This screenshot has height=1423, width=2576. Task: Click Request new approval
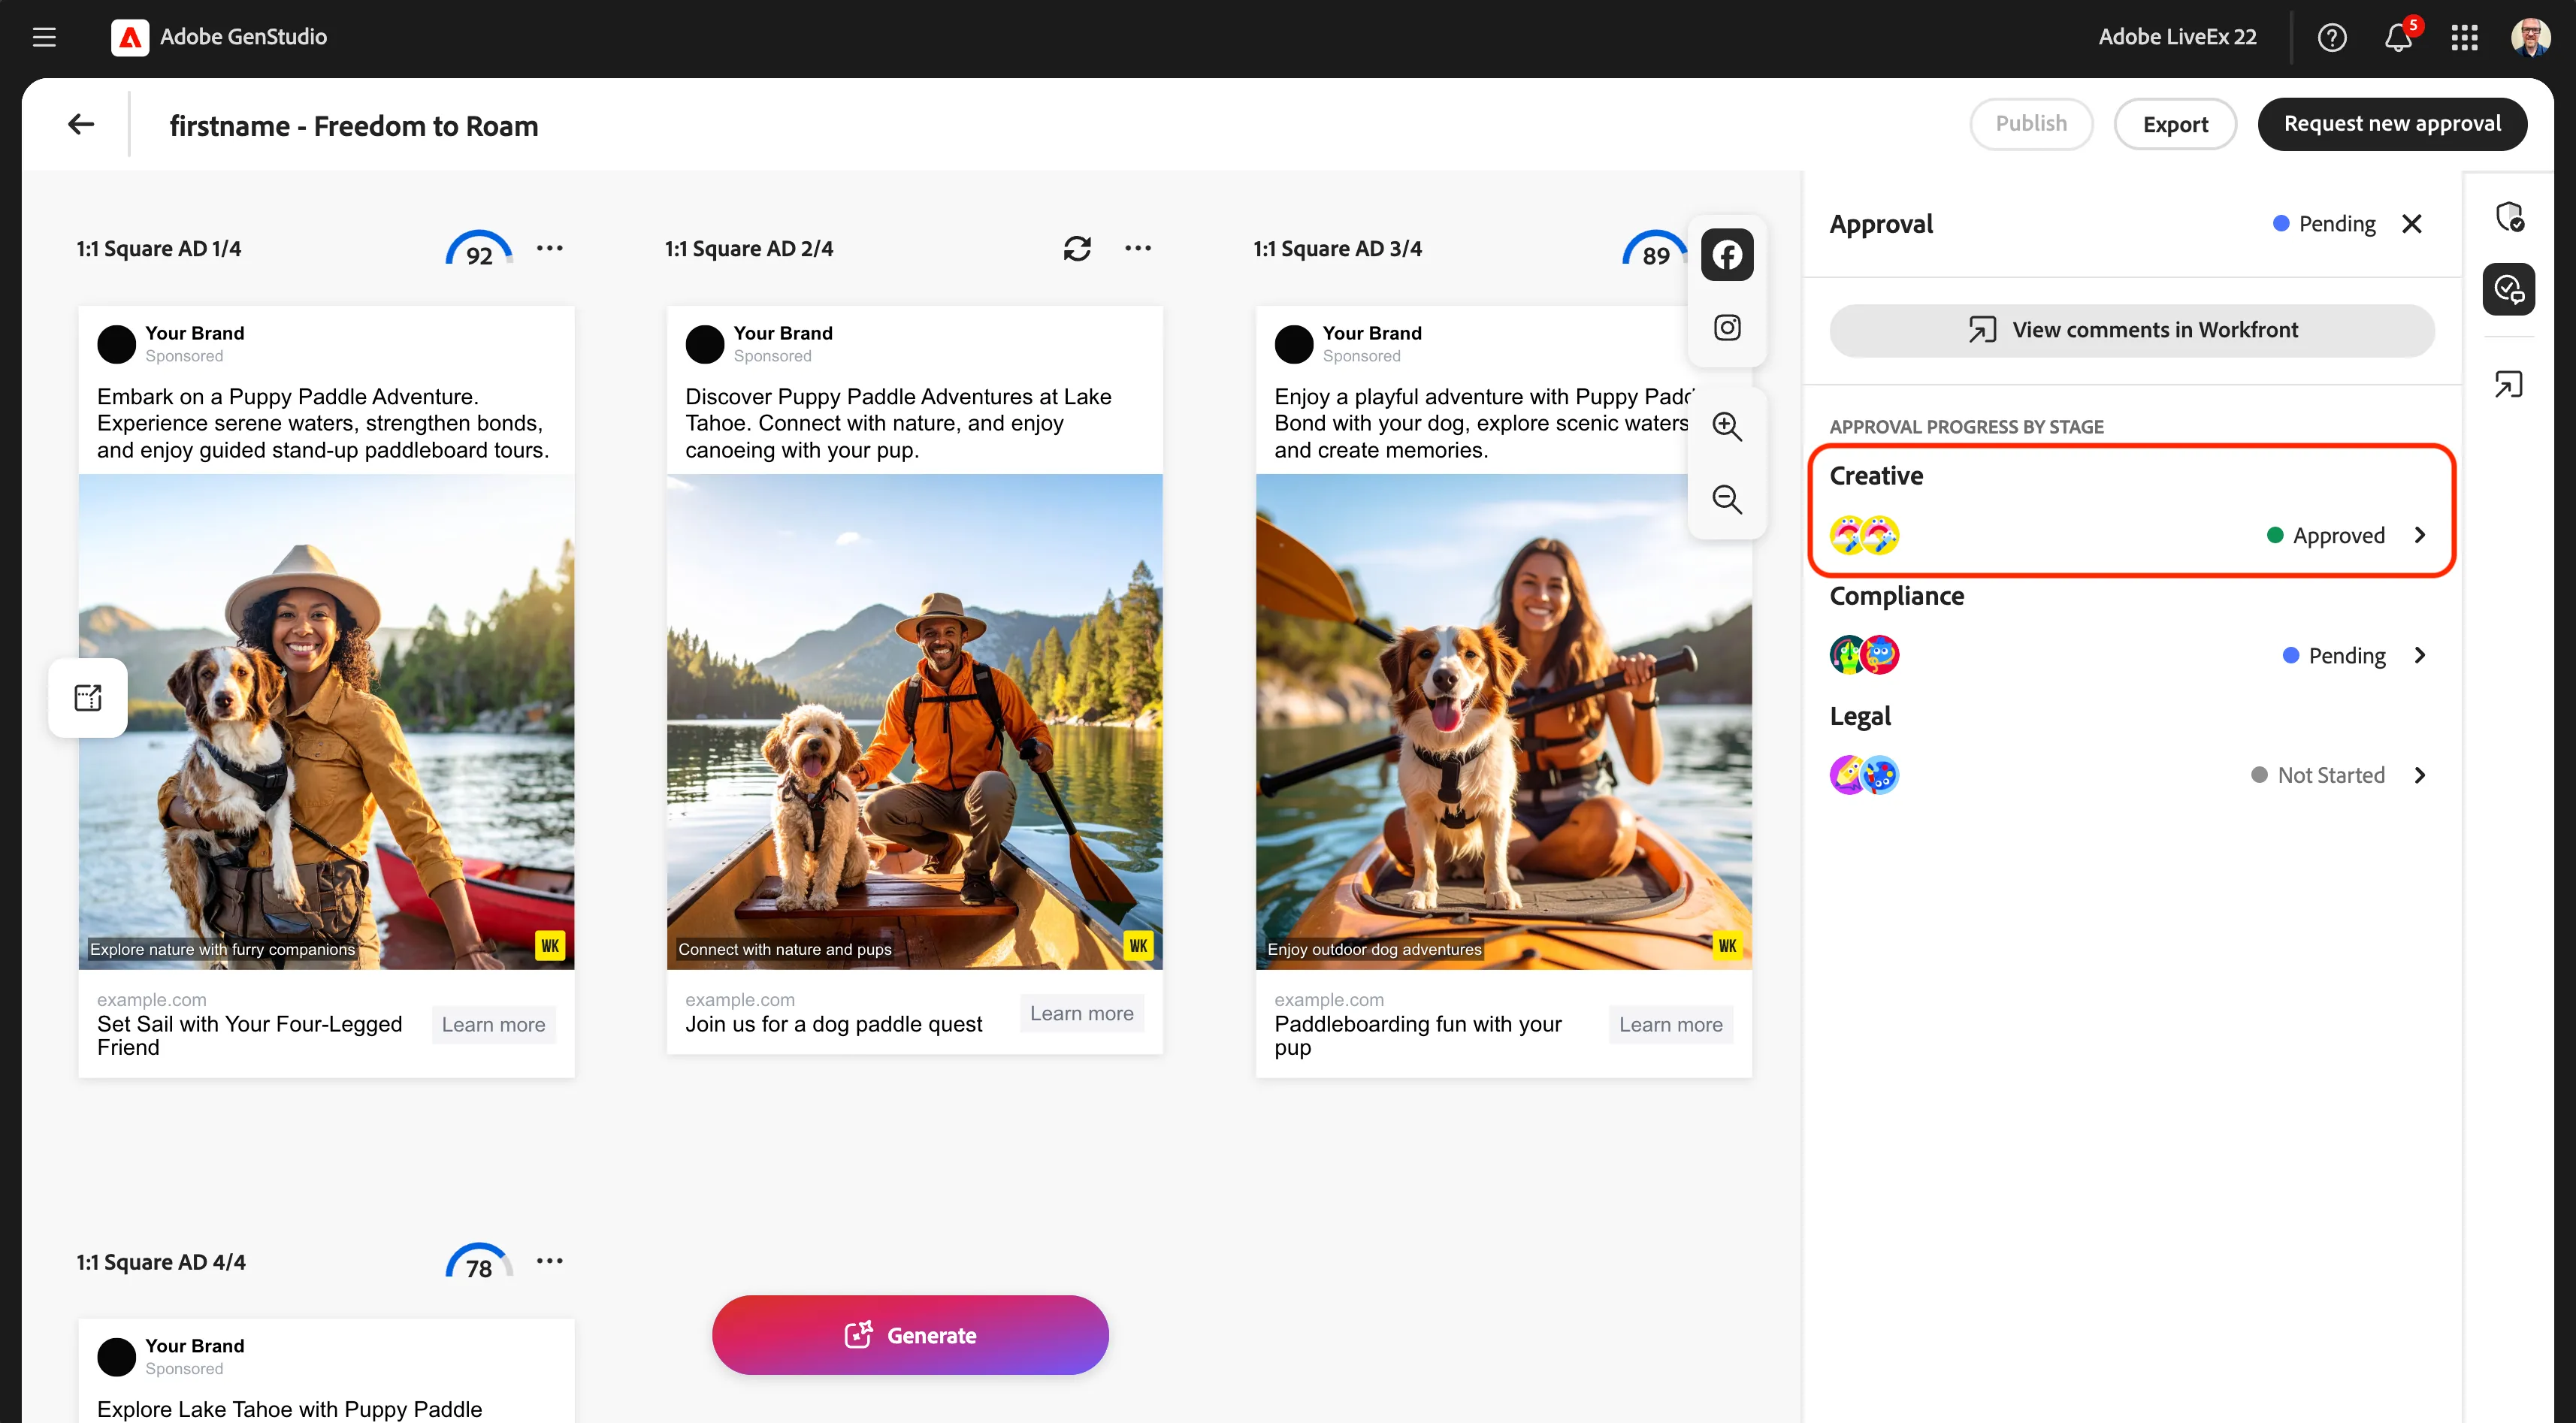tap(2392, 124)
